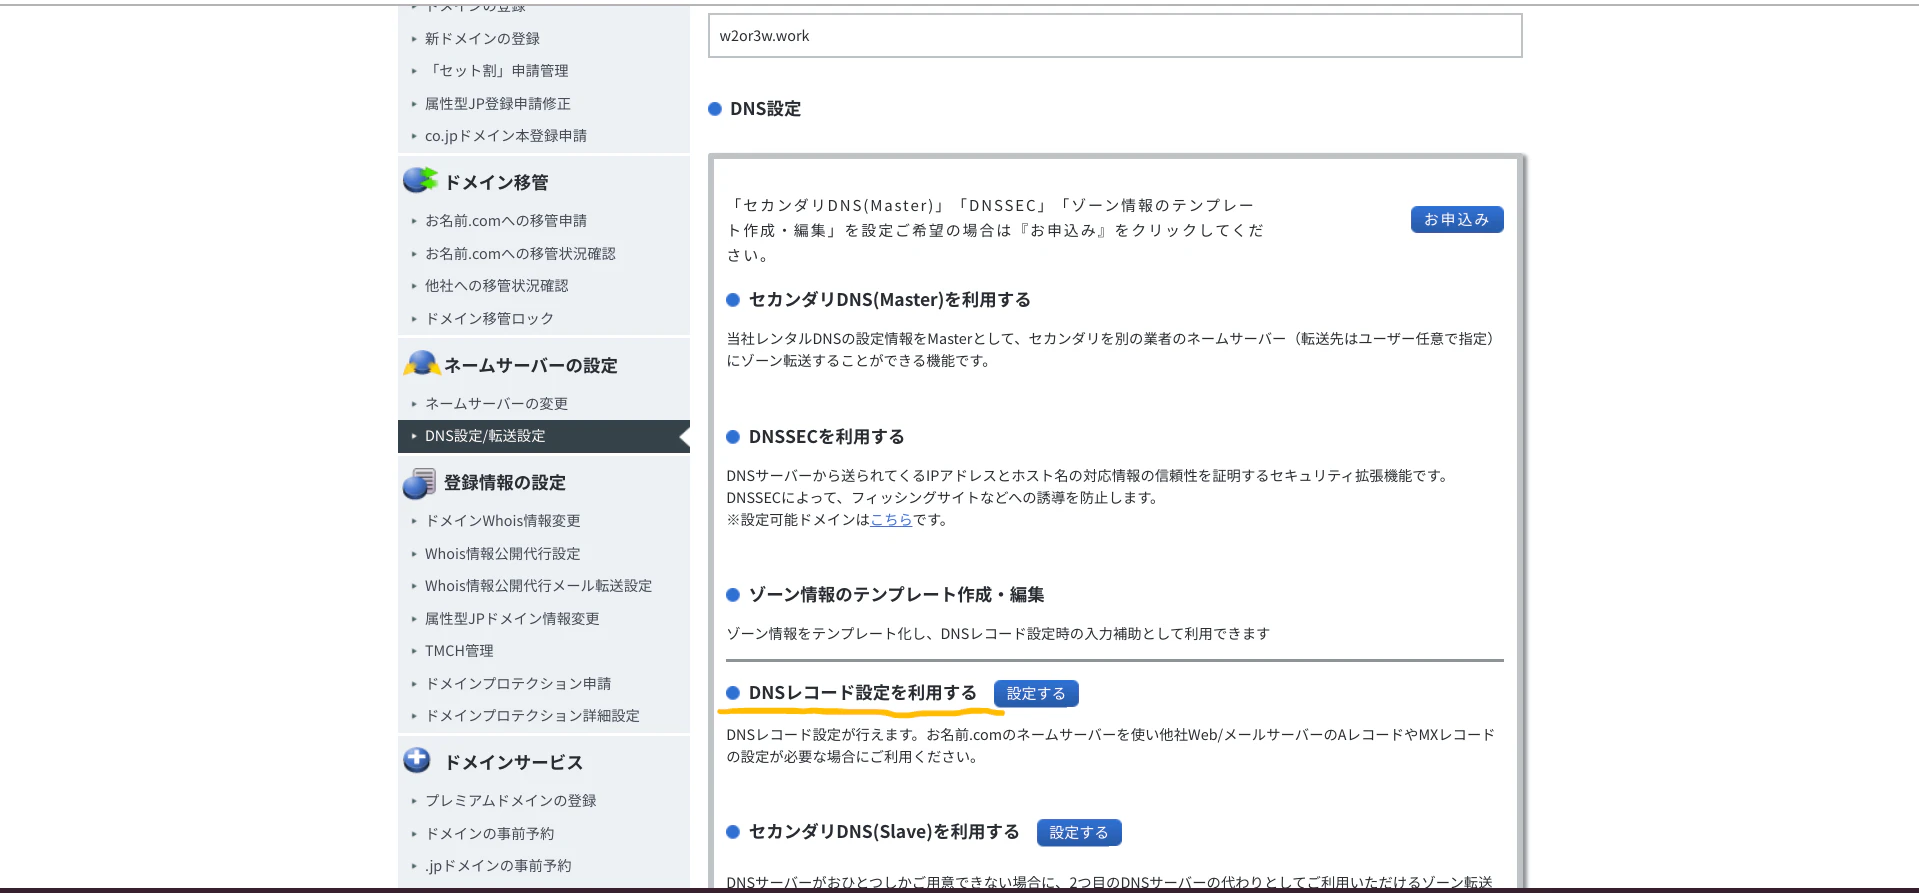Click the DNSSECを利用する heading

pyautogui.click(x=826, y=437)
